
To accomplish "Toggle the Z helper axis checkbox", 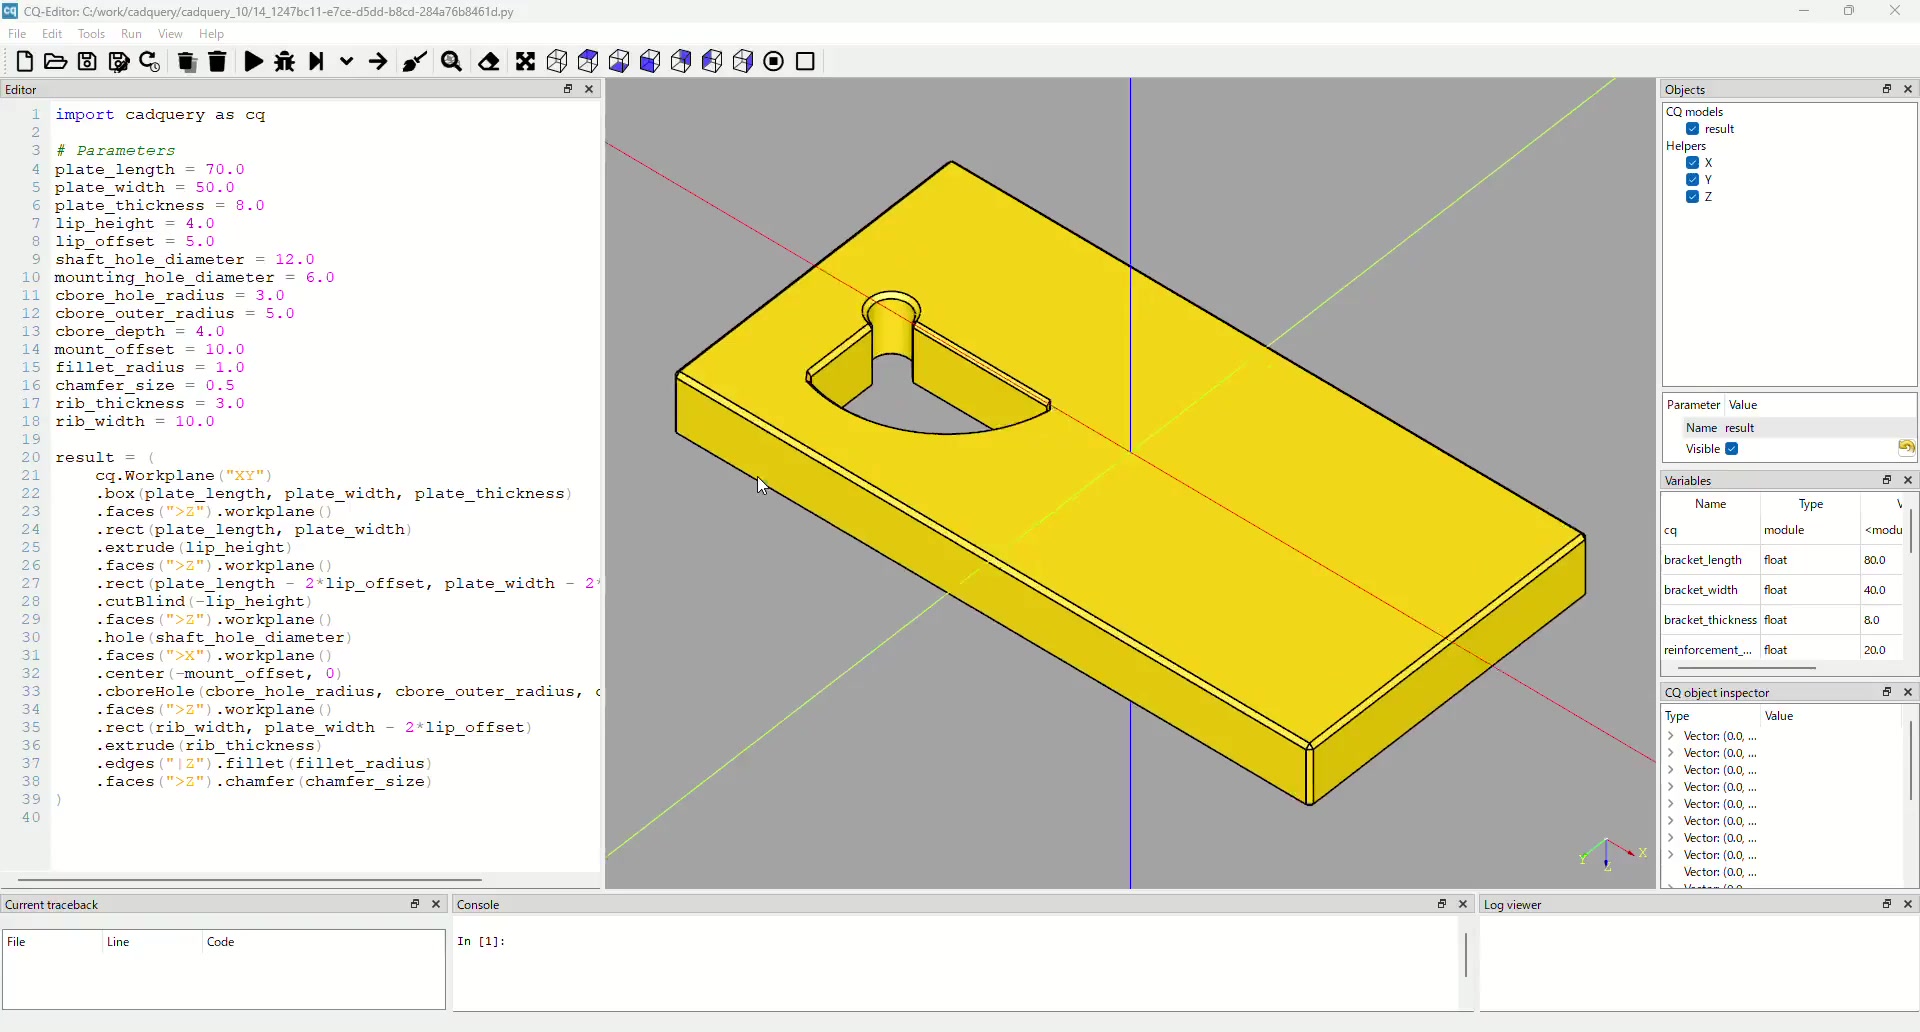I will tap(1693, 197).
